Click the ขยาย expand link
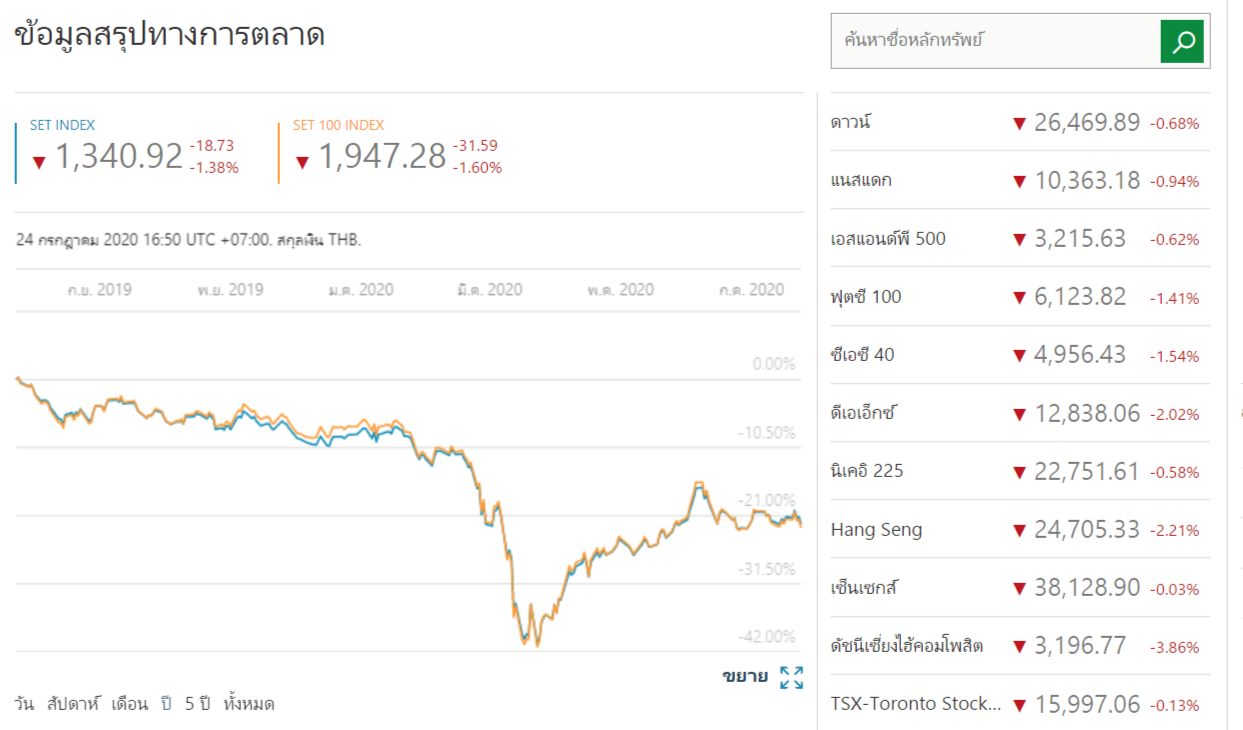Viewport: 1243px width, 730px height. [x=745, y=677]
